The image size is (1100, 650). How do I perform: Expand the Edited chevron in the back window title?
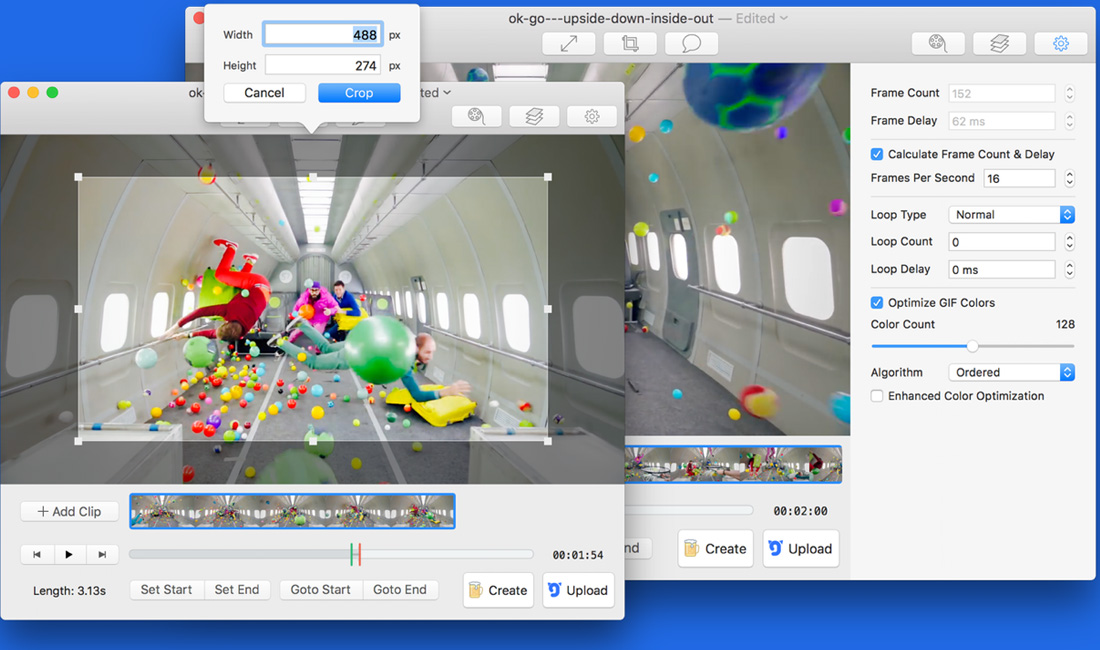[784, 18]
